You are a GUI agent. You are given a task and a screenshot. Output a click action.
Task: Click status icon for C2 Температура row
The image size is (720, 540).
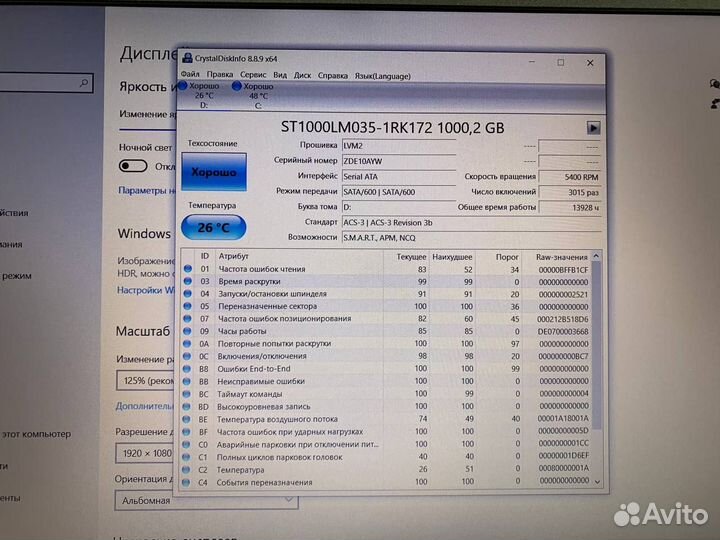pyautogui.click(x=186, y=470)
